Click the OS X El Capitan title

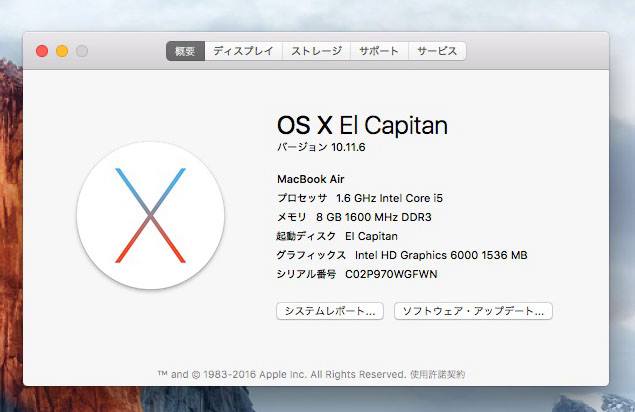click(x=362, y=125)
